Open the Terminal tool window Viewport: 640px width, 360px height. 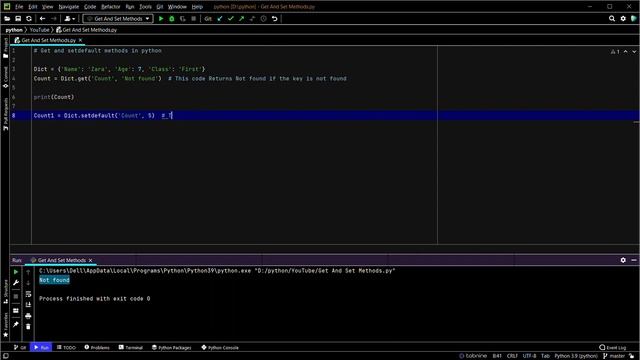(131, 348)
